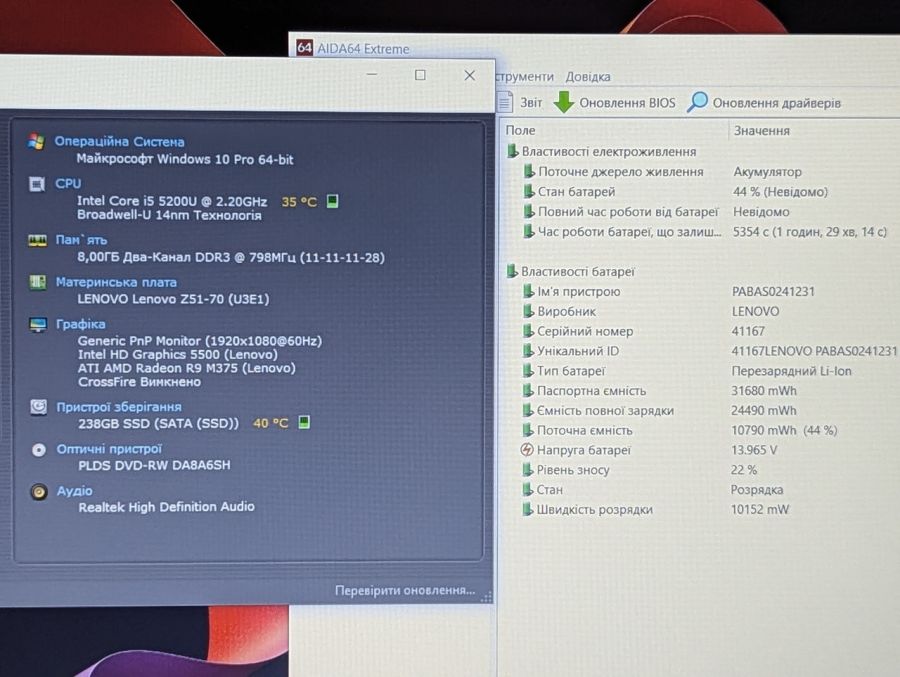Viewport: 900px width, 677px height.
Task: Click the text Intel Core i5 5200U @ 2.20GHz
Action: 172,201
